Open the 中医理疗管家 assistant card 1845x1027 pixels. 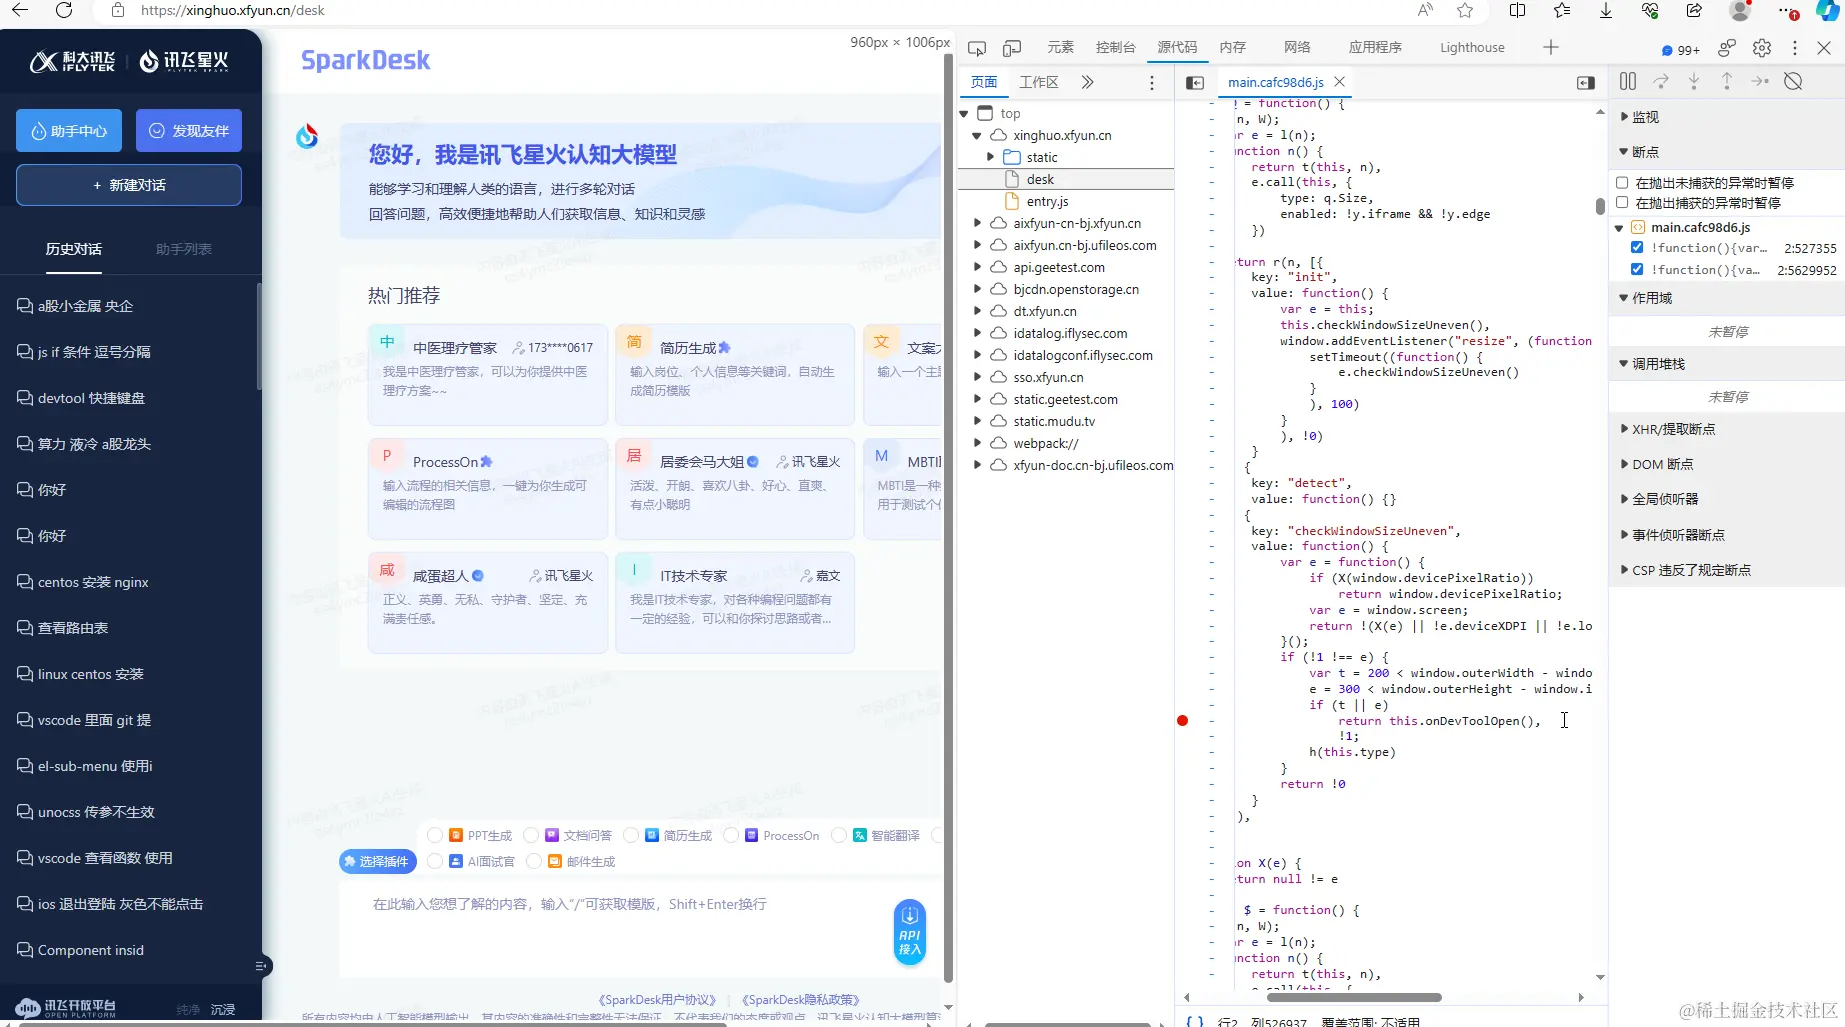pyautogui.click(x=488, y=374)
